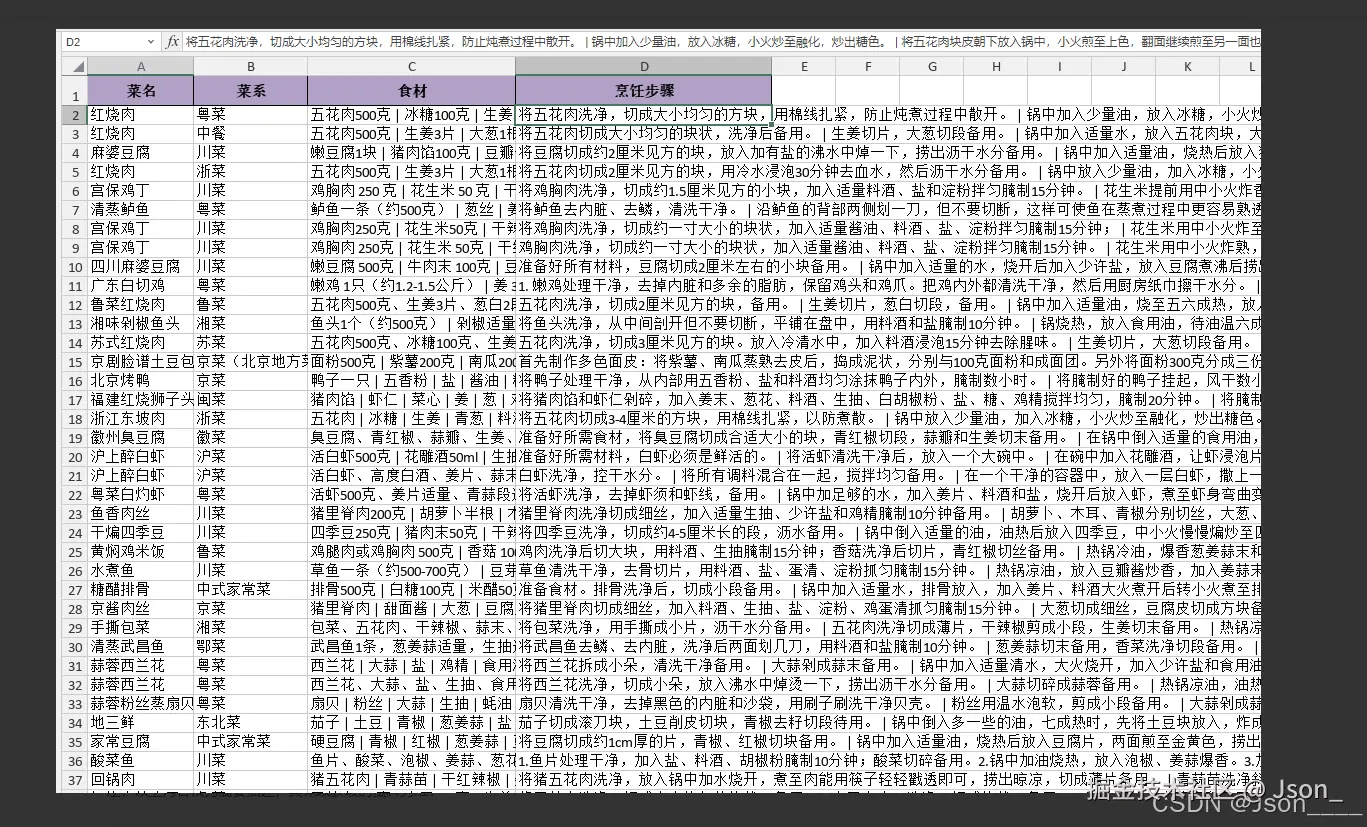Click the ingredients cell starting 茄子 | 土豆
The height and width of the screenshot is (827, 1367).
[412, 722]
